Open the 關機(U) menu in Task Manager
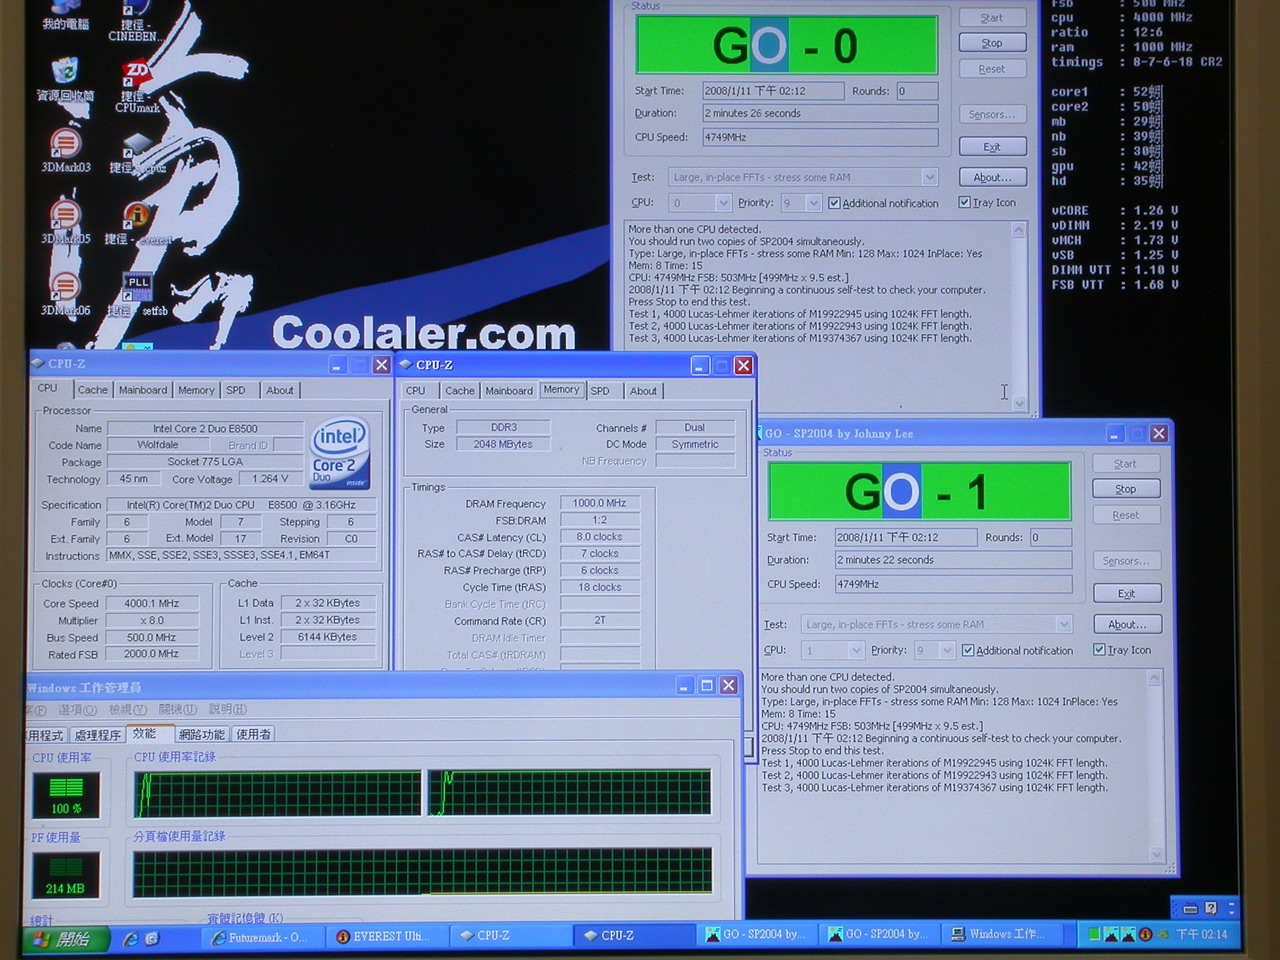The height and width of the screenshot is (960, 1280). click(177, 710)
